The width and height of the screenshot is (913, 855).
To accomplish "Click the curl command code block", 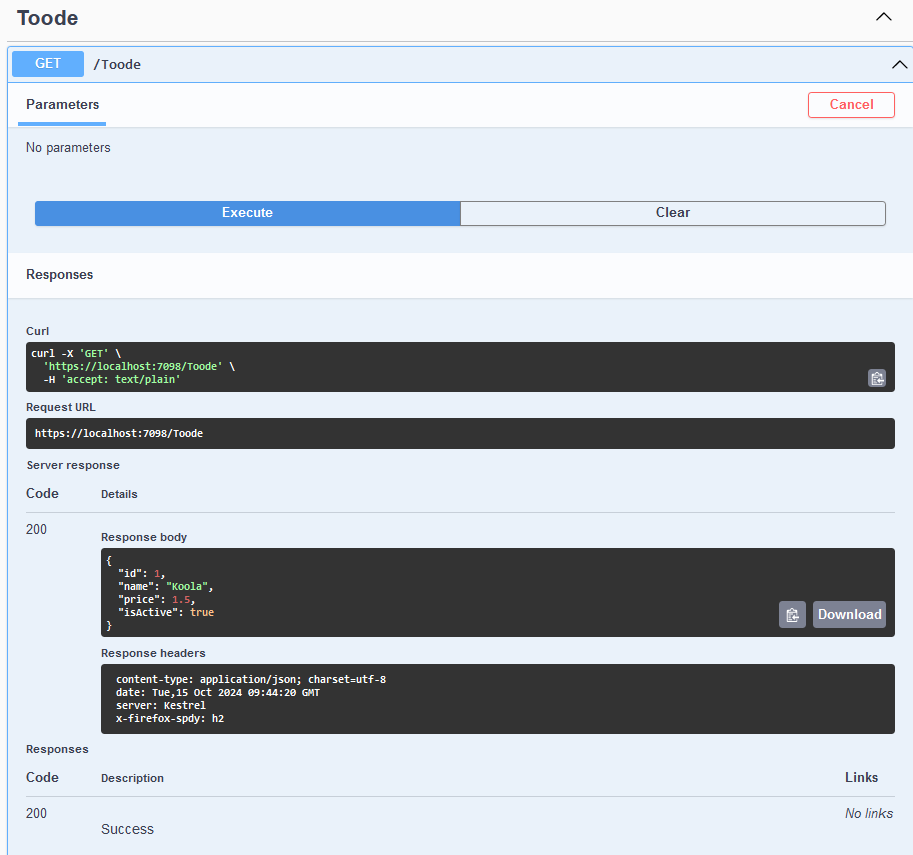I will coord(460,367).
